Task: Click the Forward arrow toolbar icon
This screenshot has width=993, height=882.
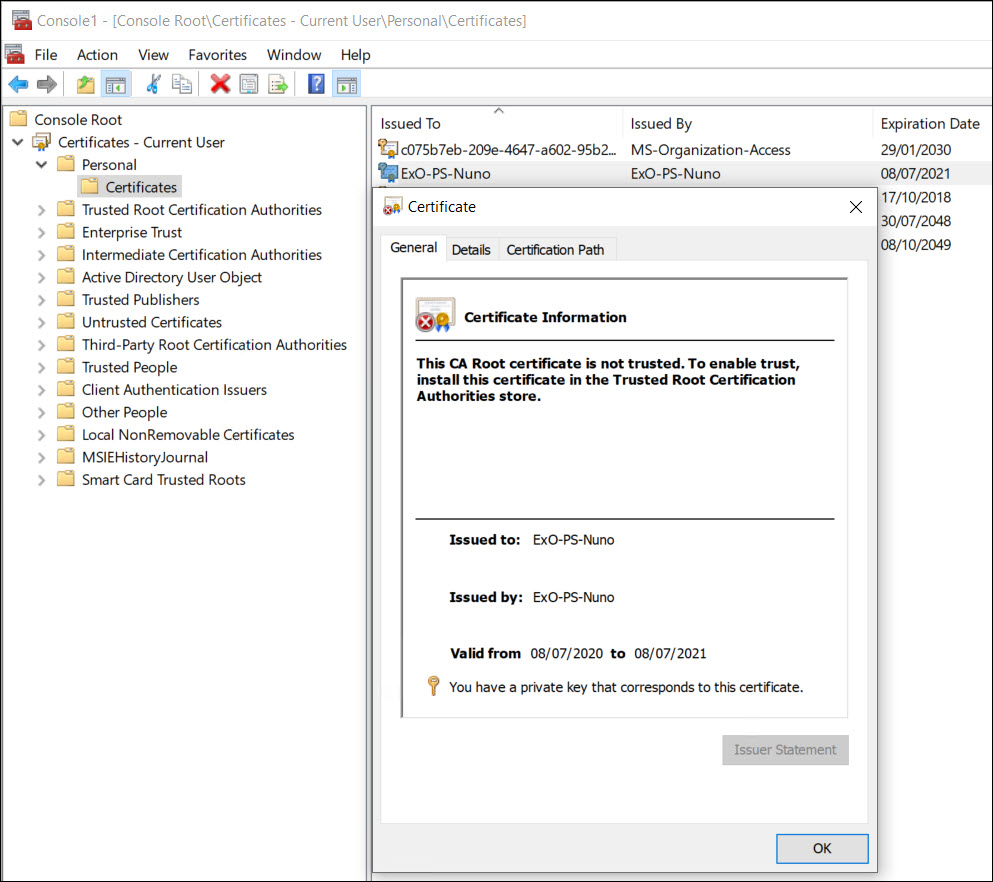Action: [47, 84]
